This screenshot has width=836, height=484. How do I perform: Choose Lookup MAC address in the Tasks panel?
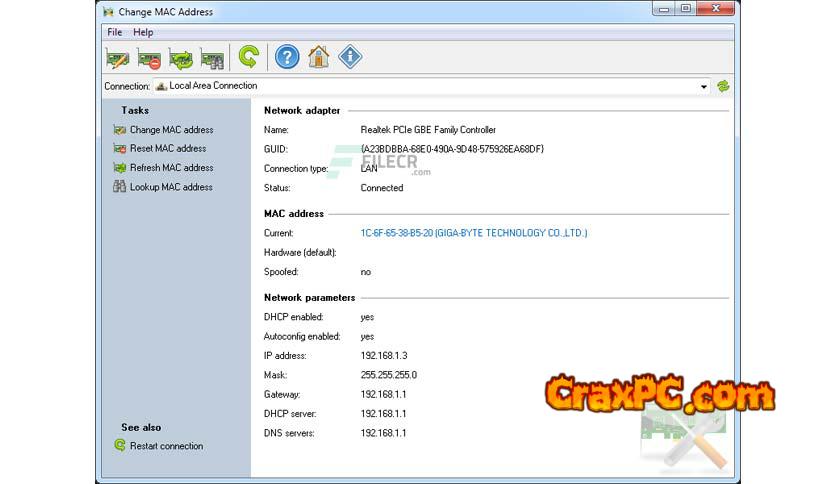pyautogui.click(x=171, y=187)
